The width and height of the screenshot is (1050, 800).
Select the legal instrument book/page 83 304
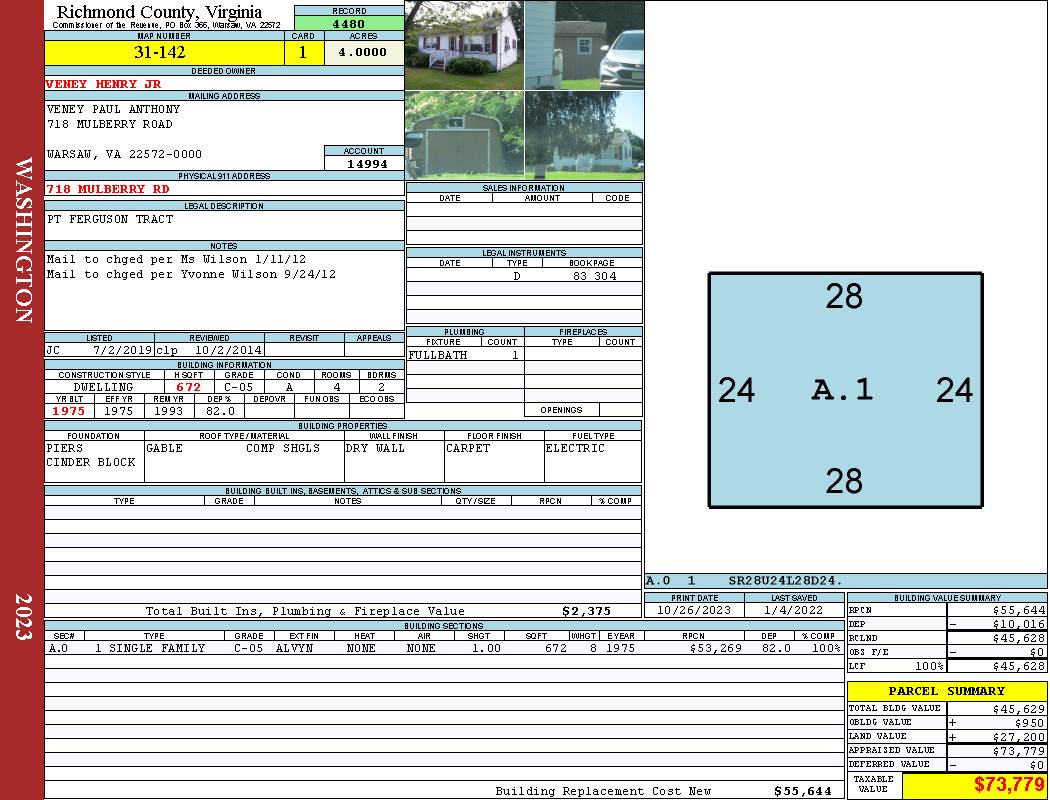coord(594,276)
